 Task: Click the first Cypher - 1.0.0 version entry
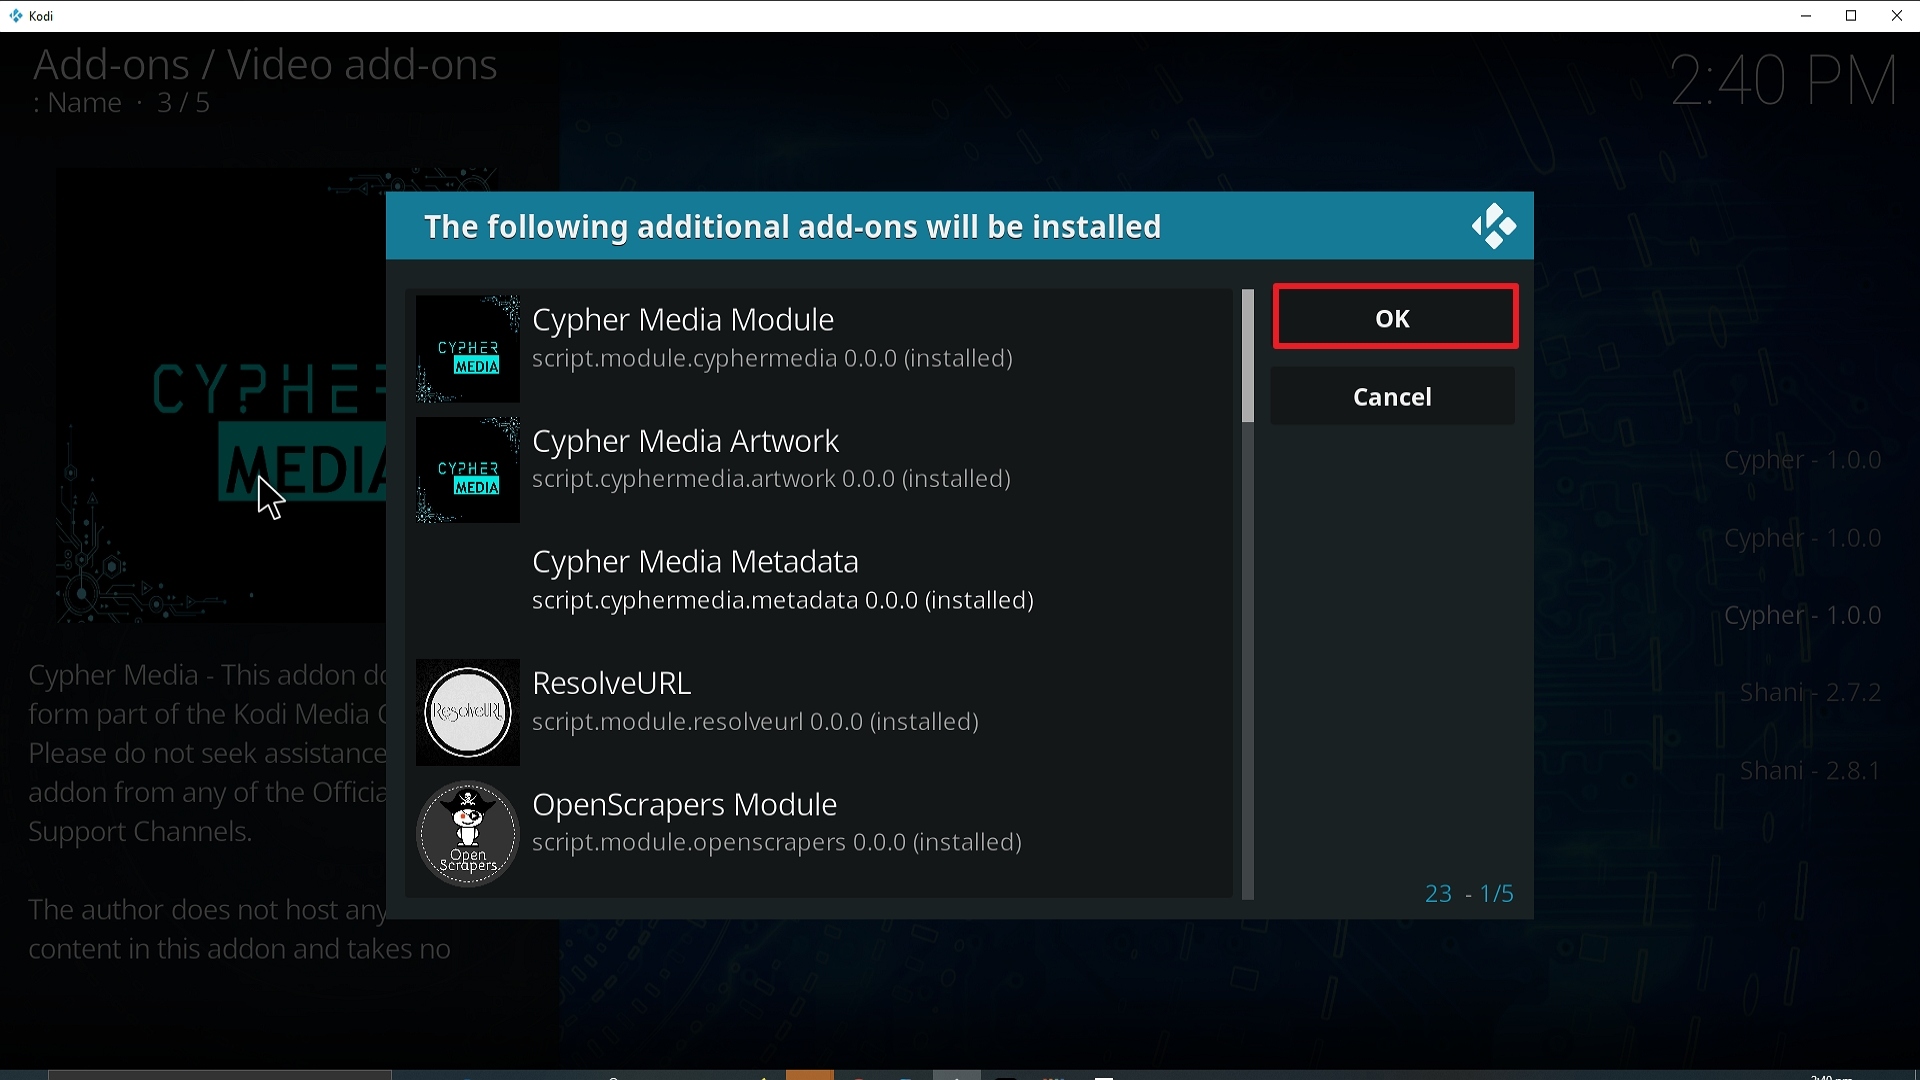(x=1802, y=460)
